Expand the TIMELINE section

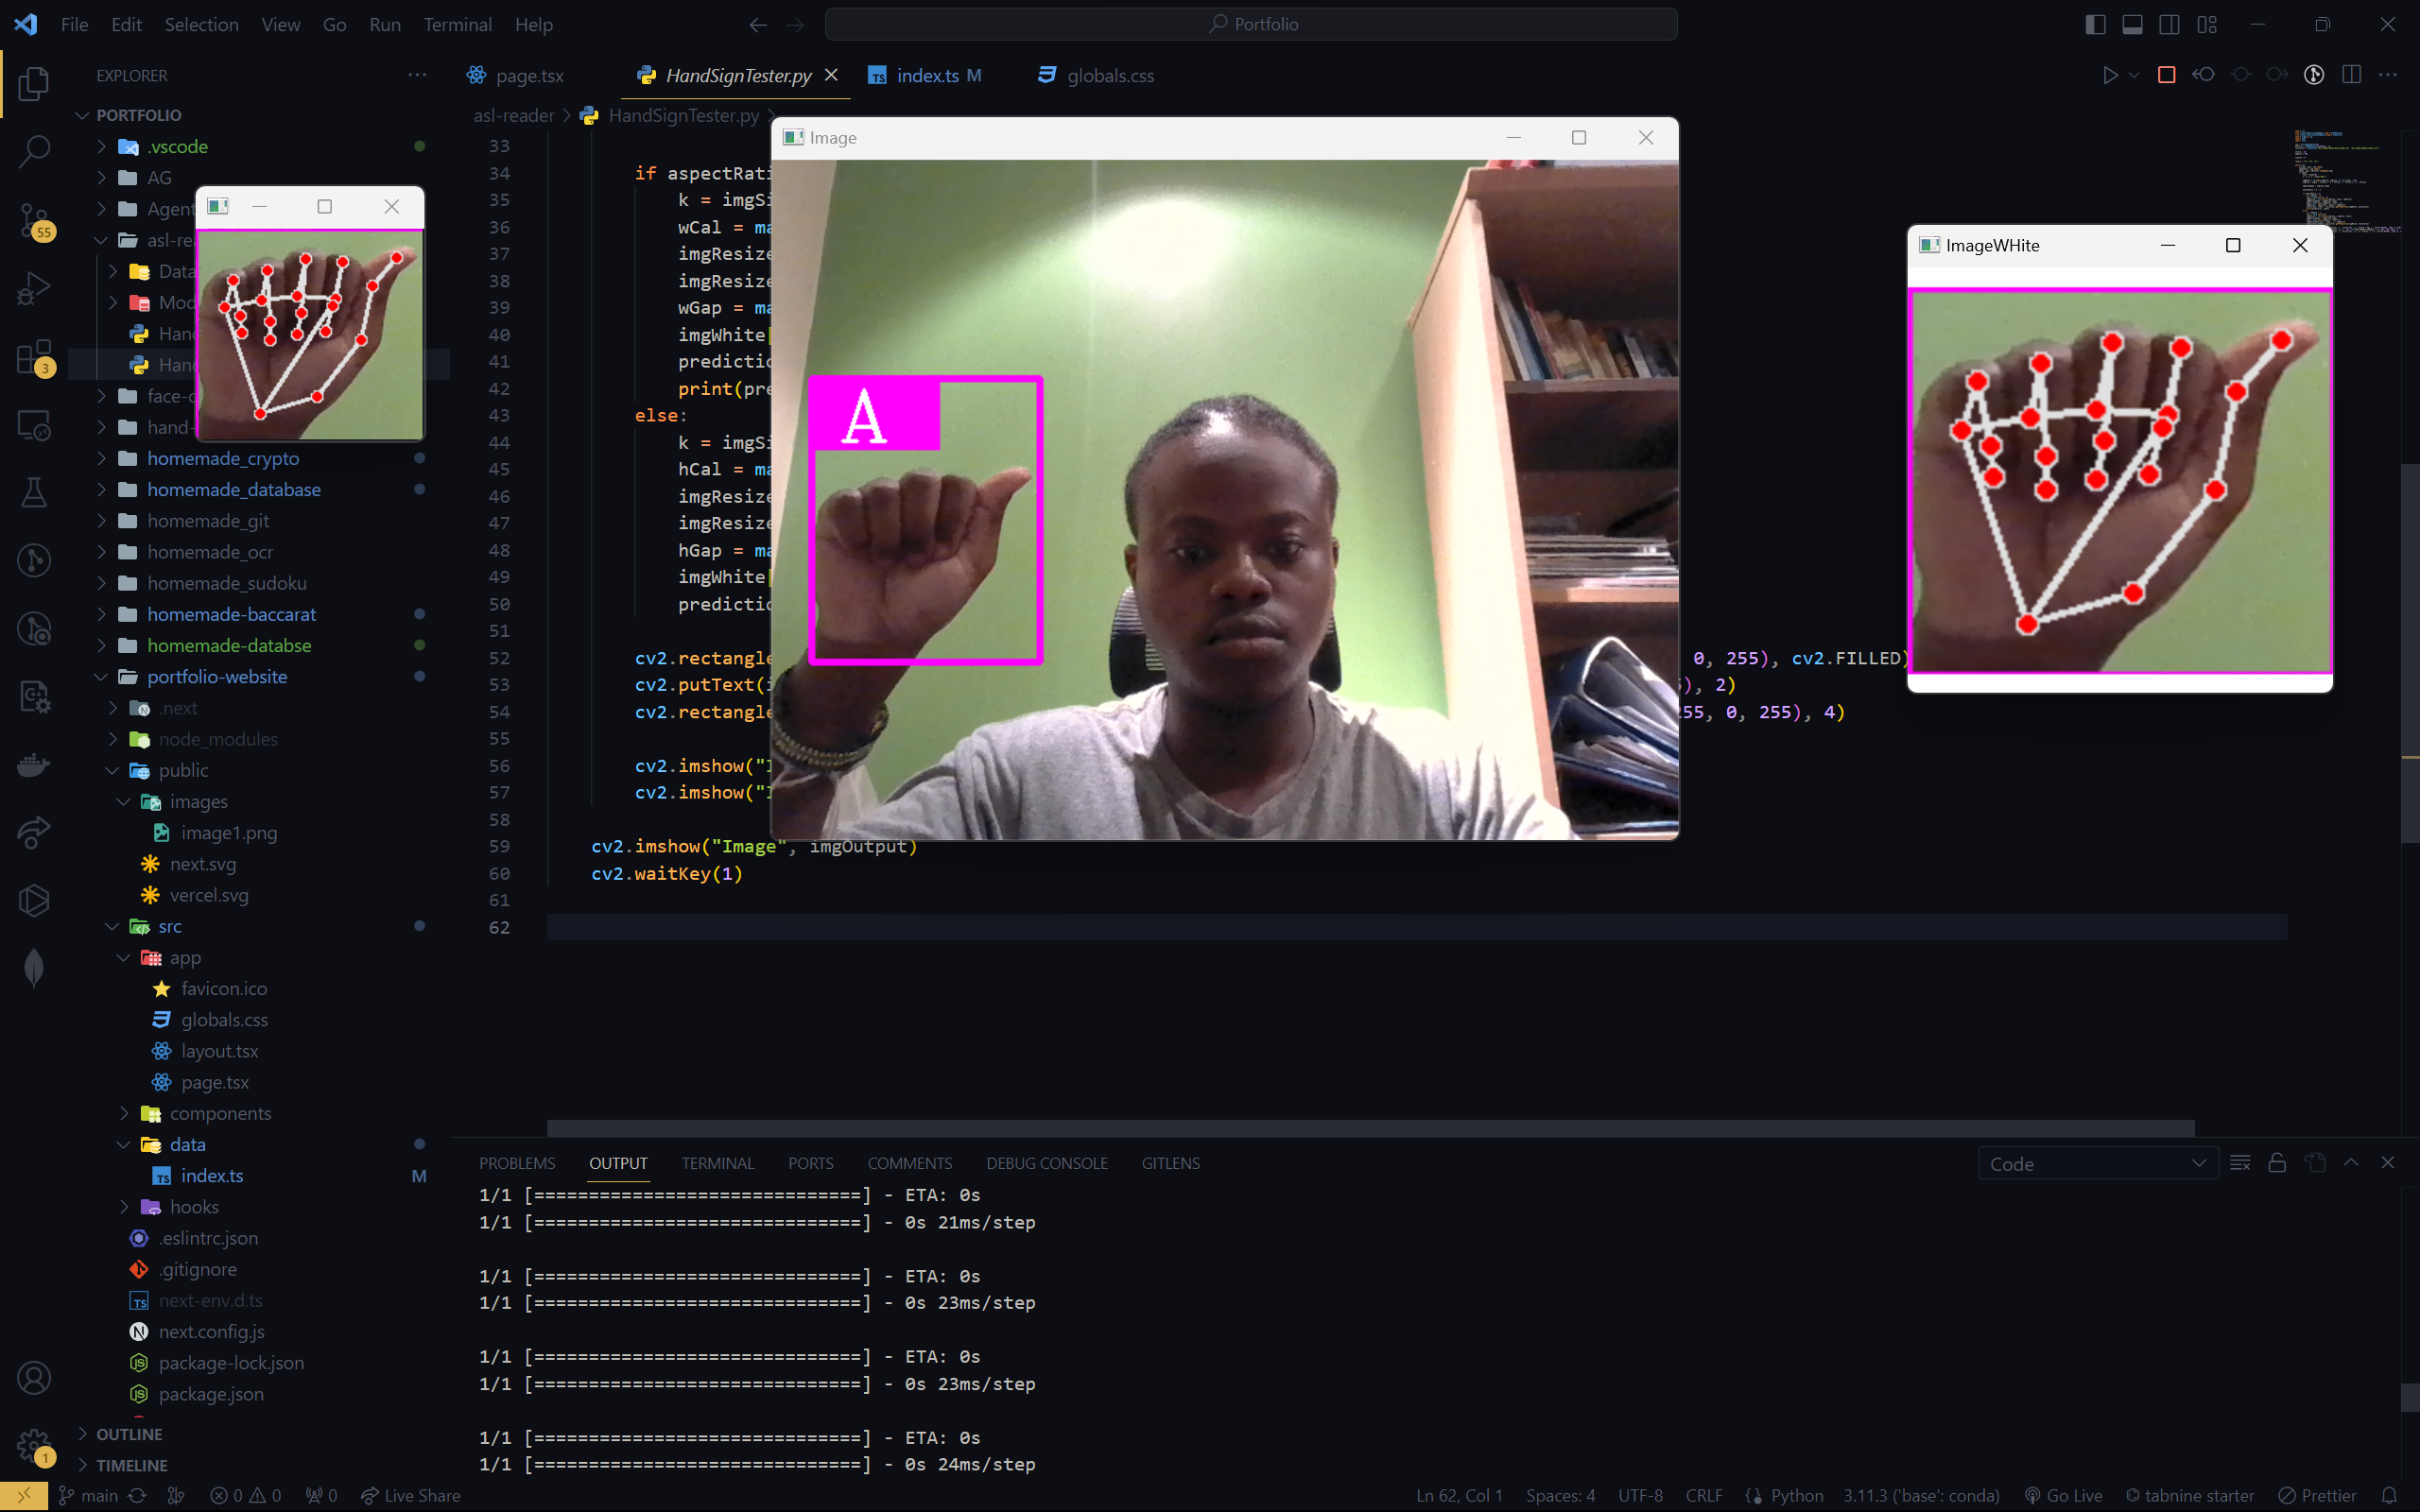click(131, 1465)
